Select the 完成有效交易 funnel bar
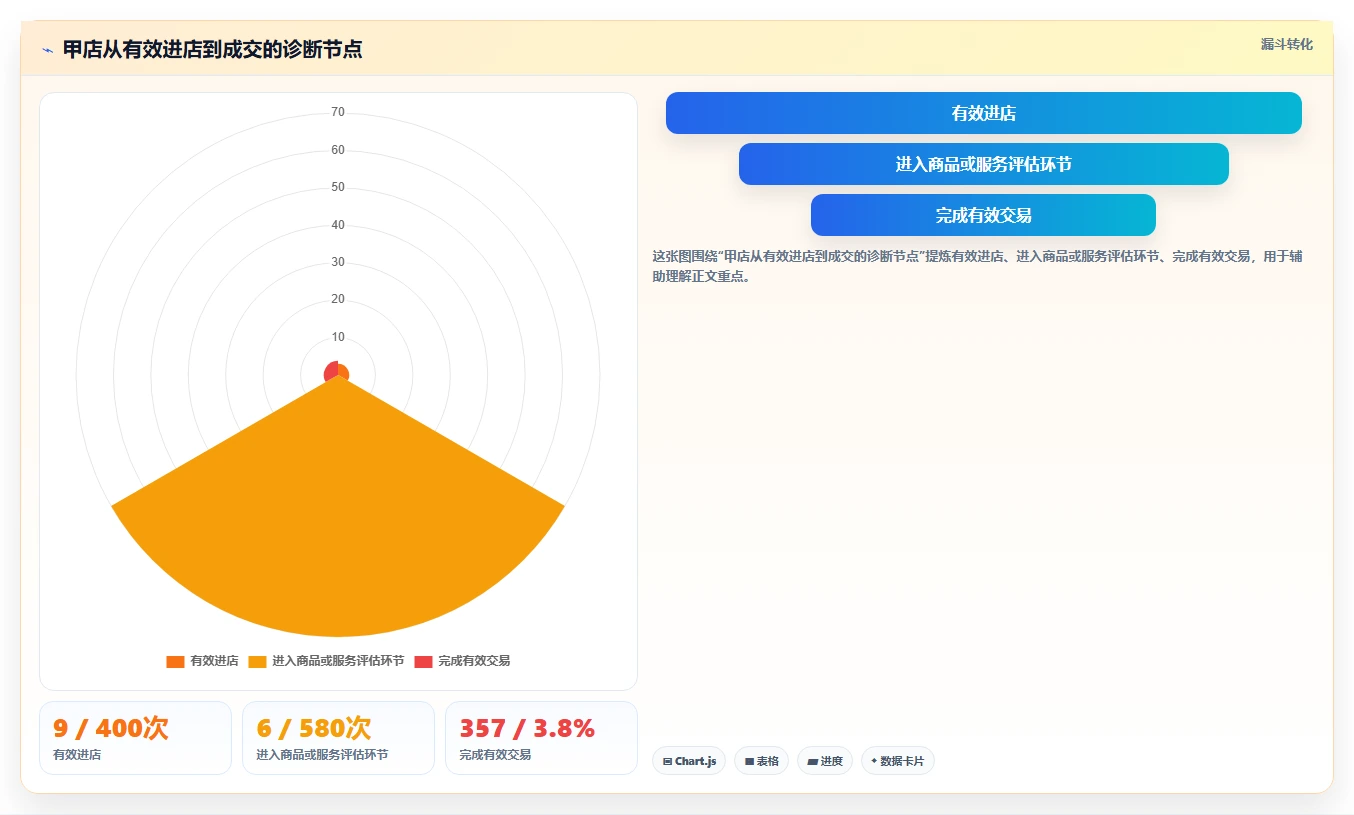Image resolution: width=1354 pixels, height=815 pixels. (984, 215)
